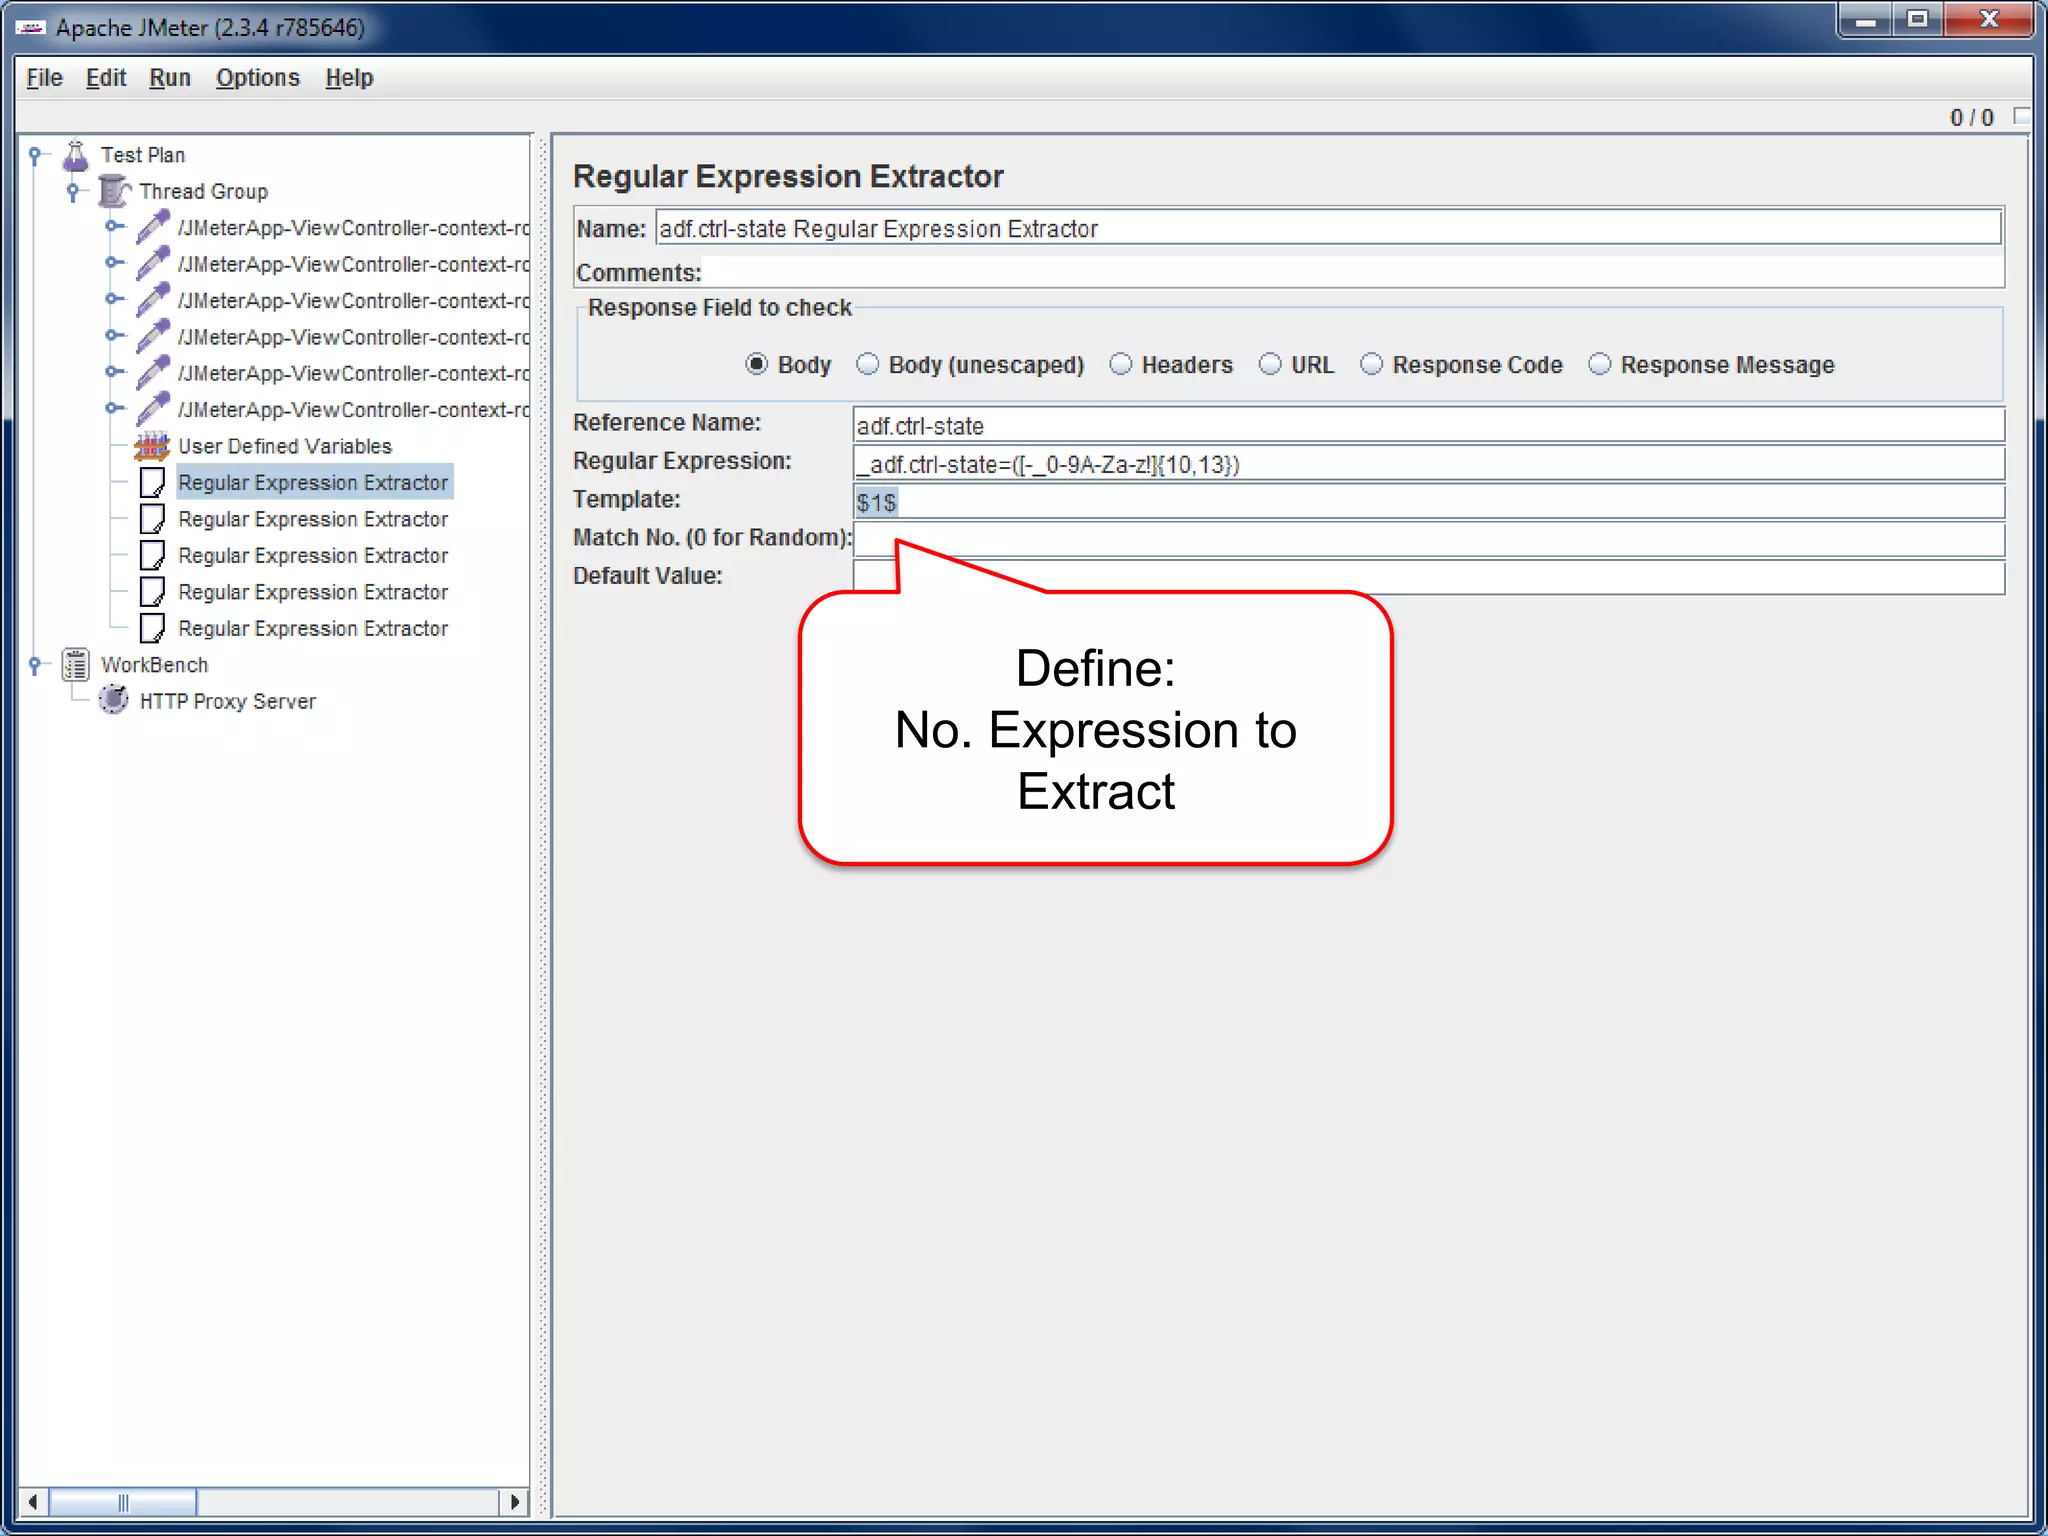This screenshot has height=1536, width=2048.
Task: Click the Regular Expression field
Action: (1429, 463)
